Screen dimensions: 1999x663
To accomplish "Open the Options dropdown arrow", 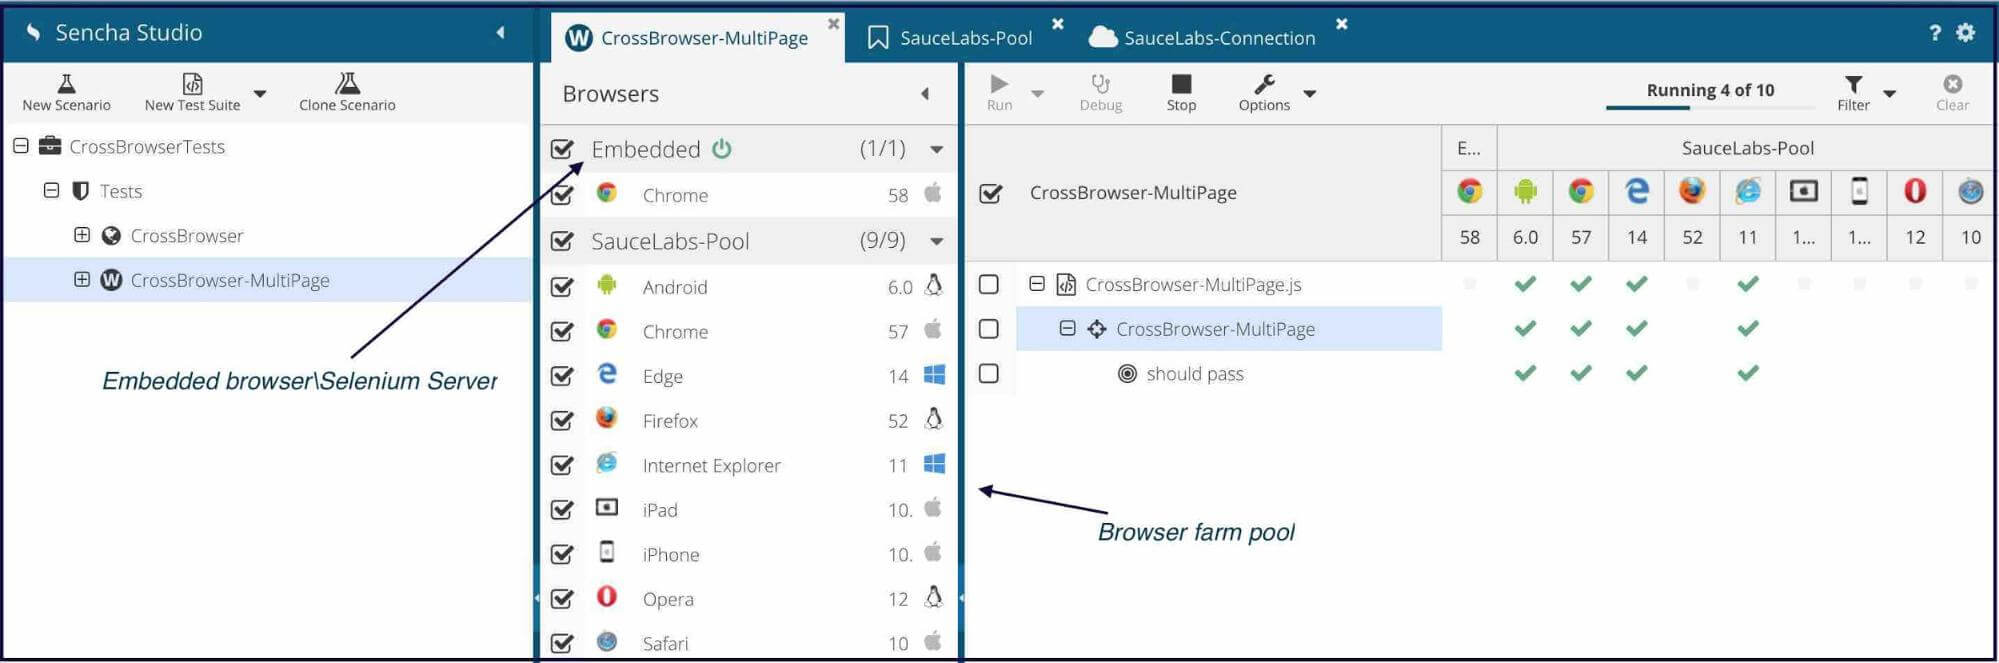I will (1309, 93).
